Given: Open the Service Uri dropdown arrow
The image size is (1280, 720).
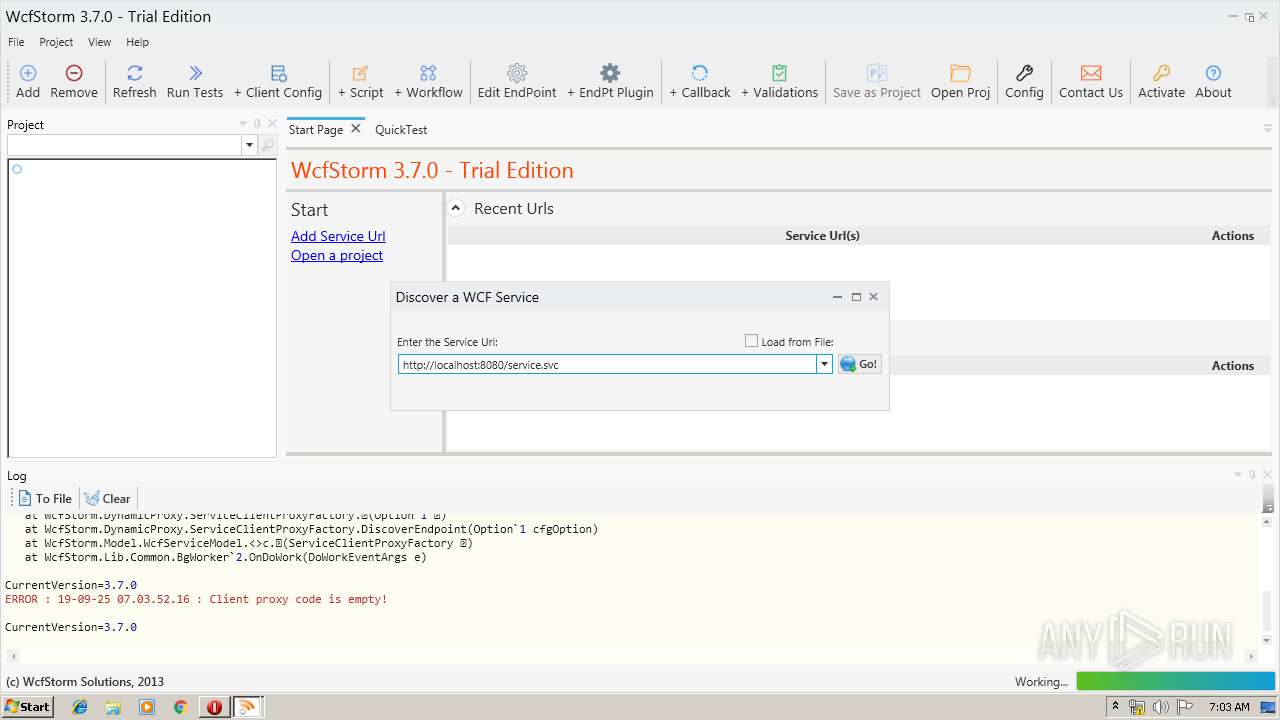Looking at the screenshot, I should [825, 365].
